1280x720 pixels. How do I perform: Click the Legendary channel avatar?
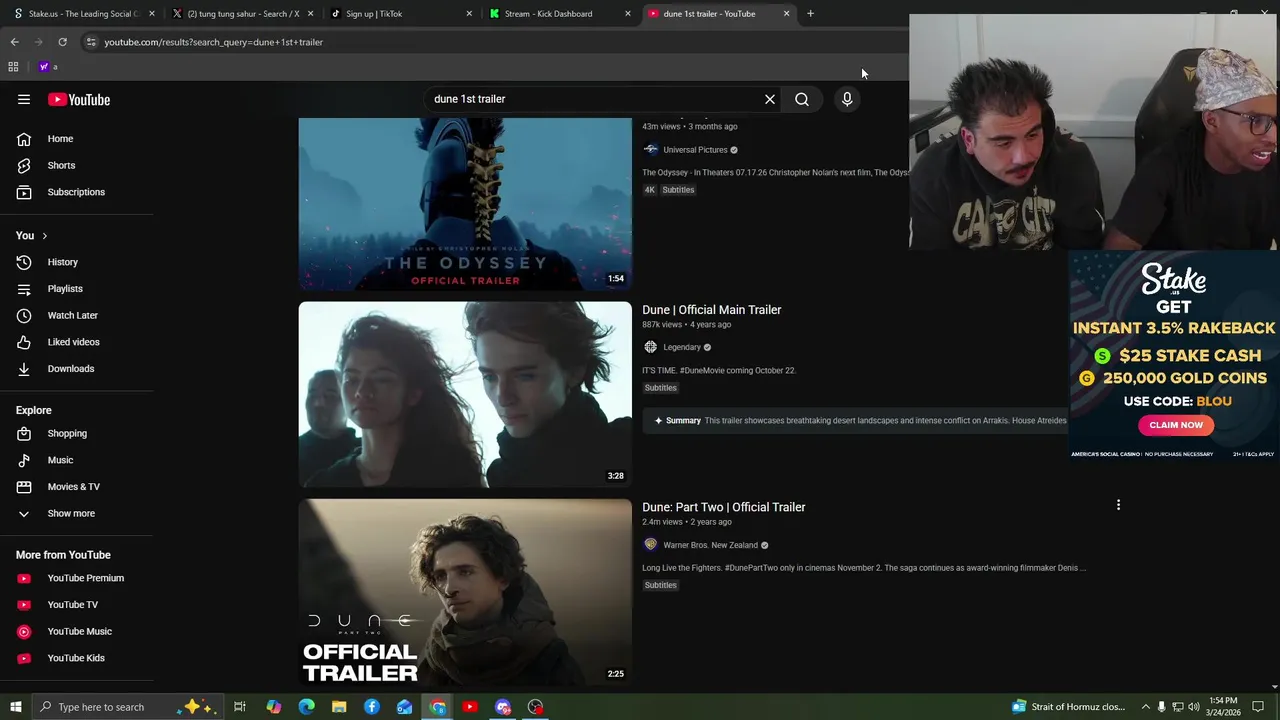pos(650,347)
